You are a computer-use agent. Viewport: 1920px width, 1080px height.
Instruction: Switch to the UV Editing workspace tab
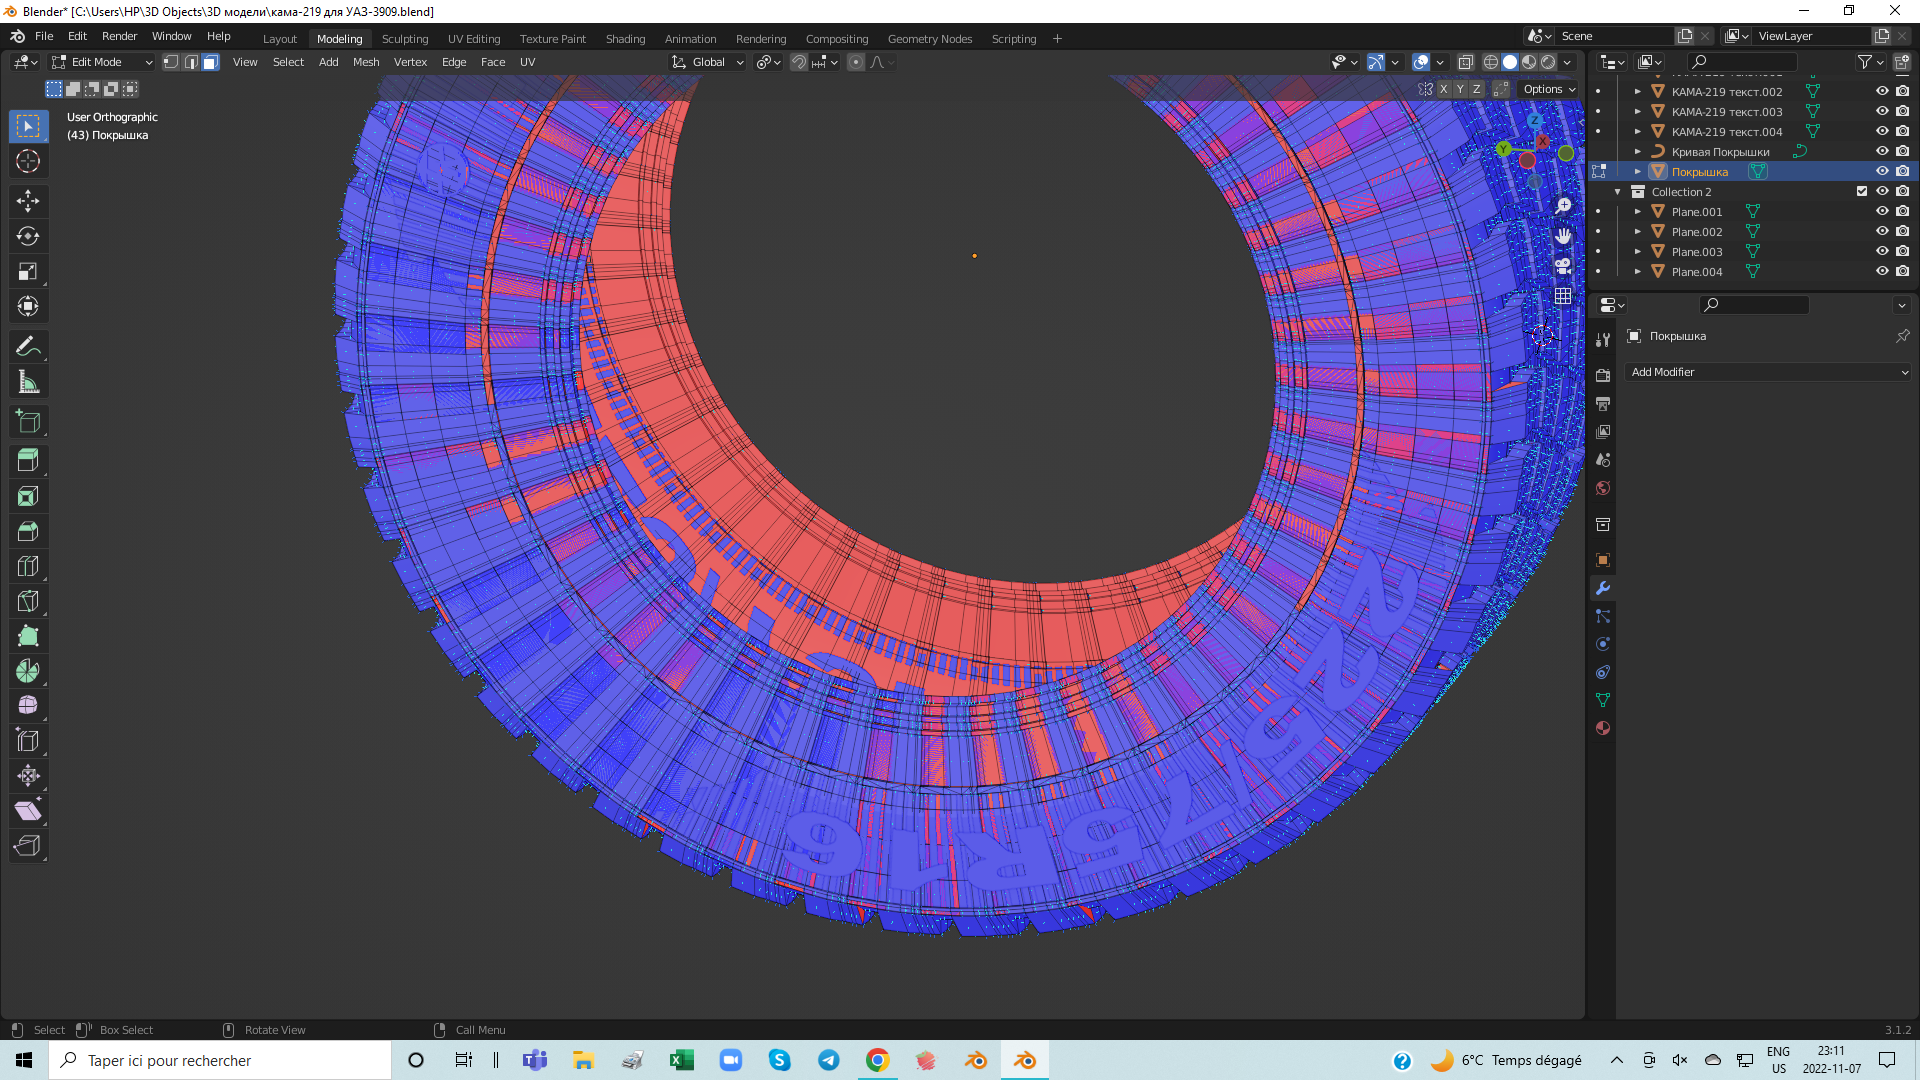pyautogui.click(x=473, y=39)
